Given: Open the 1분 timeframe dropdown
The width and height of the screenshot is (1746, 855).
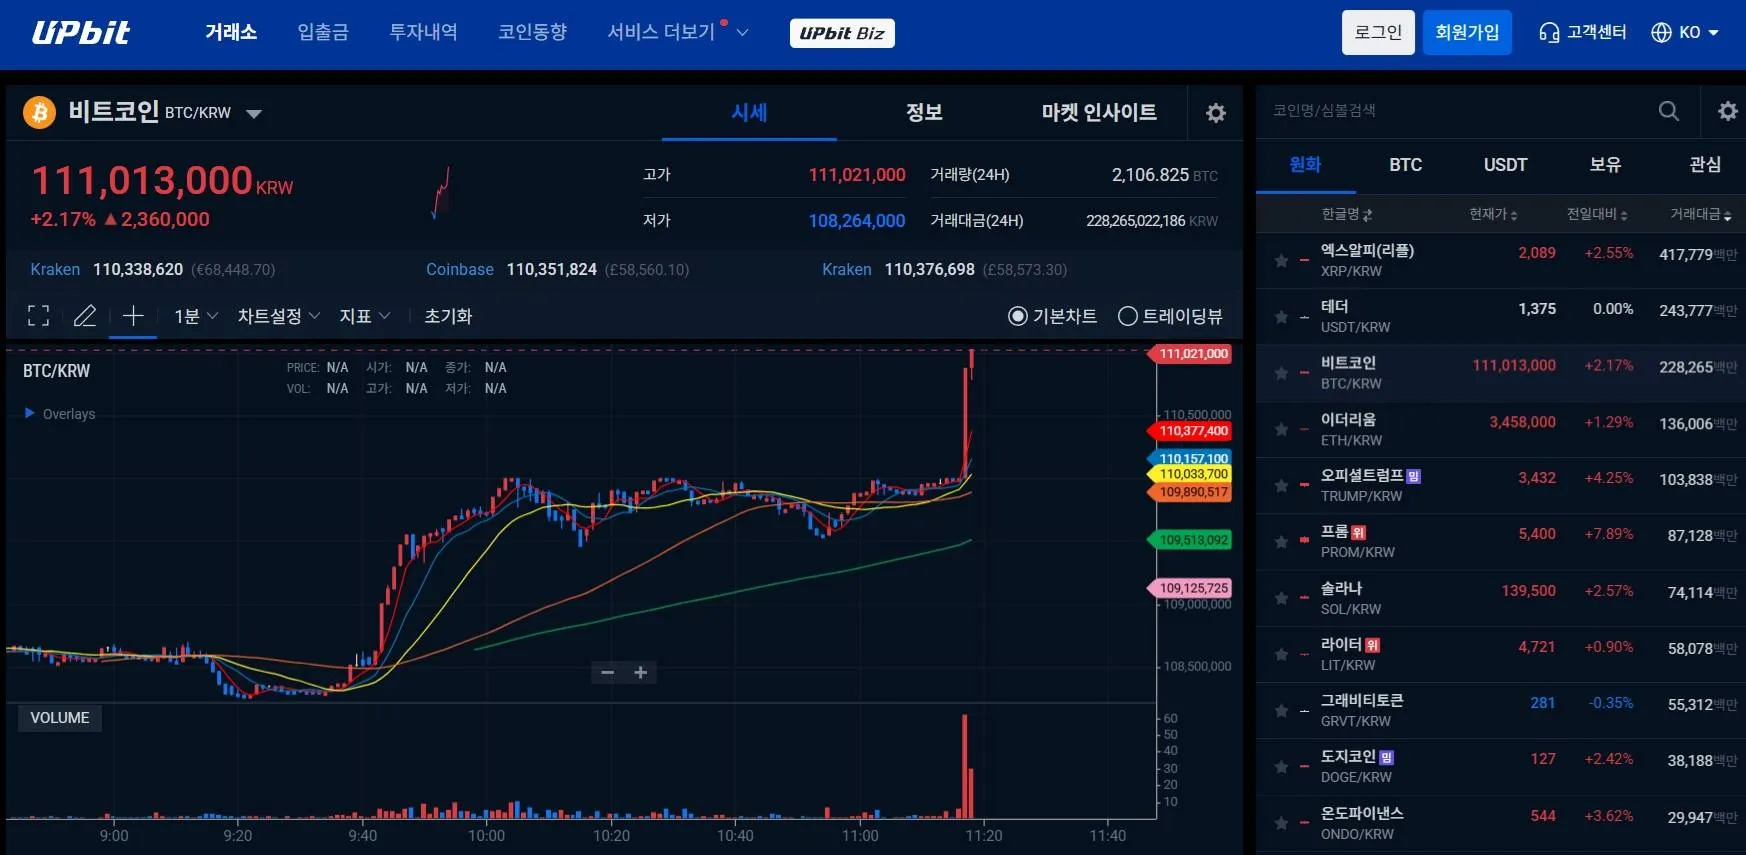Looking at the screenshot, I should tap(196, 316).
